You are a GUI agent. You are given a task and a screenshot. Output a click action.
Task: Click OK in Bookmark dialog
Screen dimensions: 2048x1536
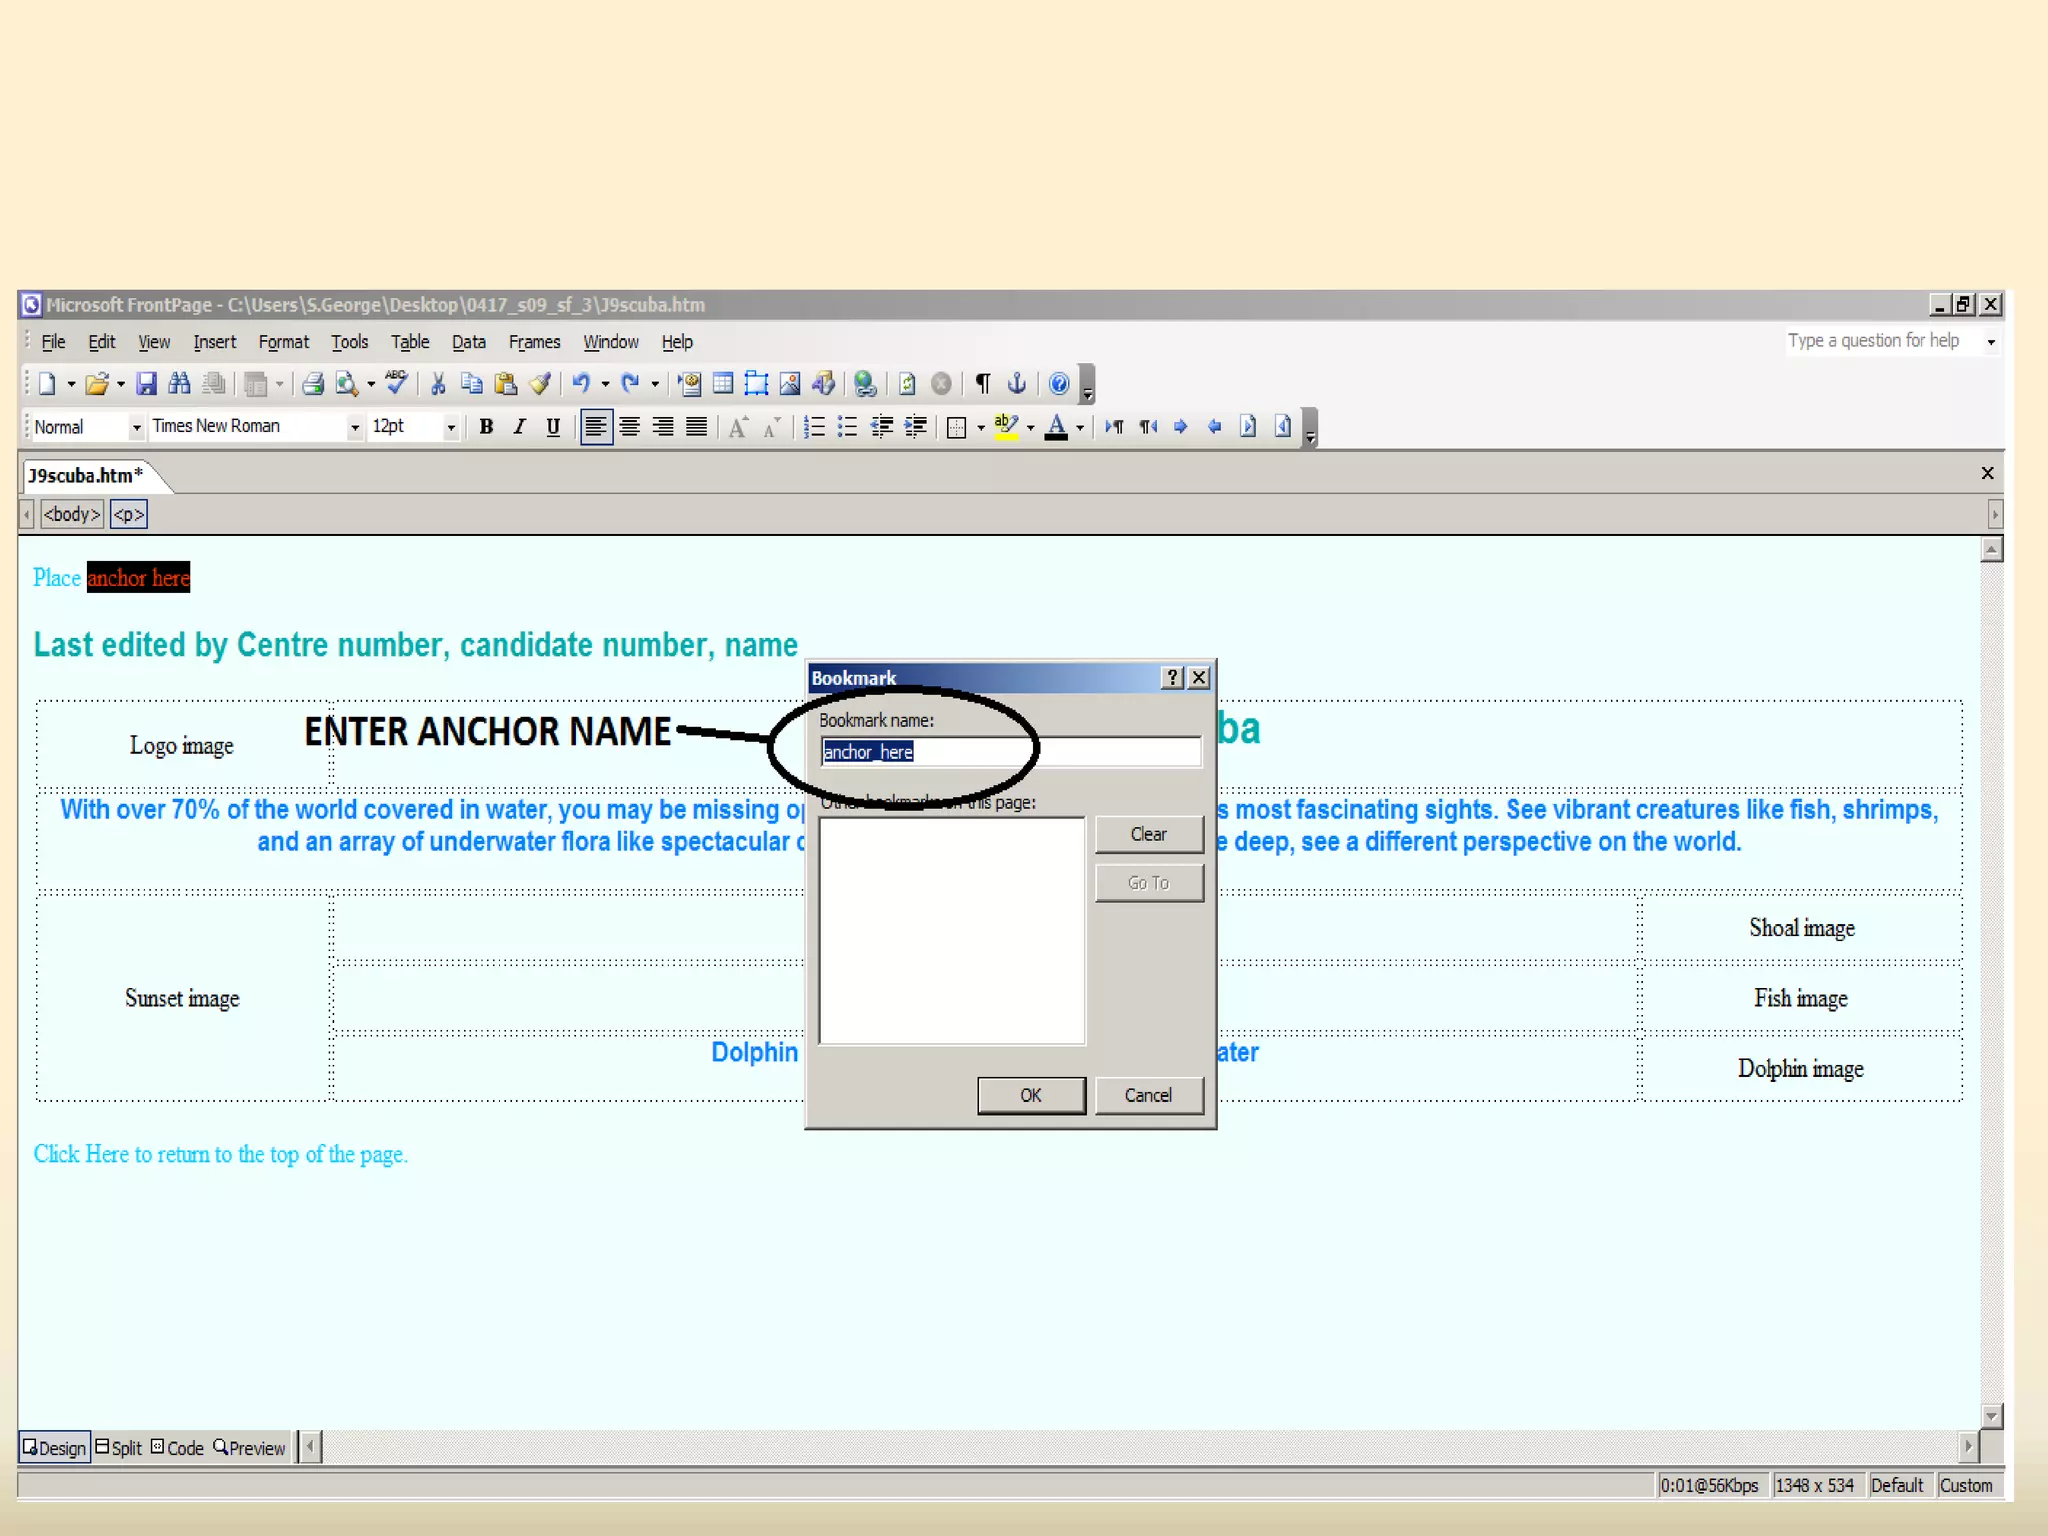click(1031, 1095)
